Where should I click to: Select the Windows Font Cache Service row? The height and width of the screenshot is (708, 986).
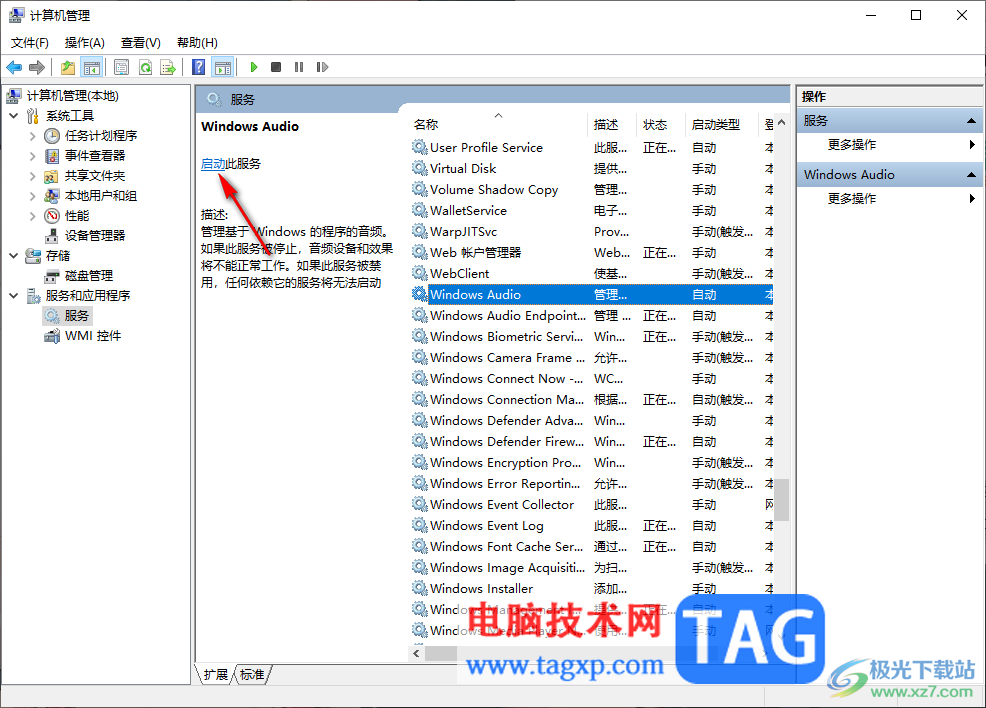(x=592, y=546)
